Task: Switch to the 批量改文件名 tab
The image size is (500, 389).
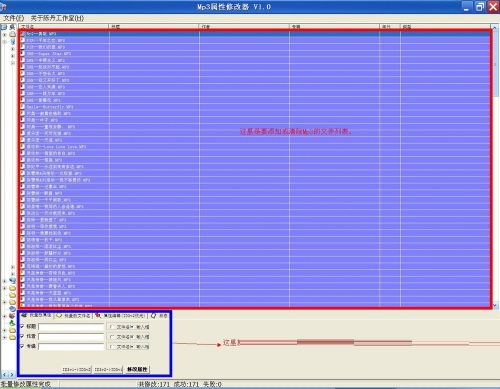Action: [x=73, y=316]
